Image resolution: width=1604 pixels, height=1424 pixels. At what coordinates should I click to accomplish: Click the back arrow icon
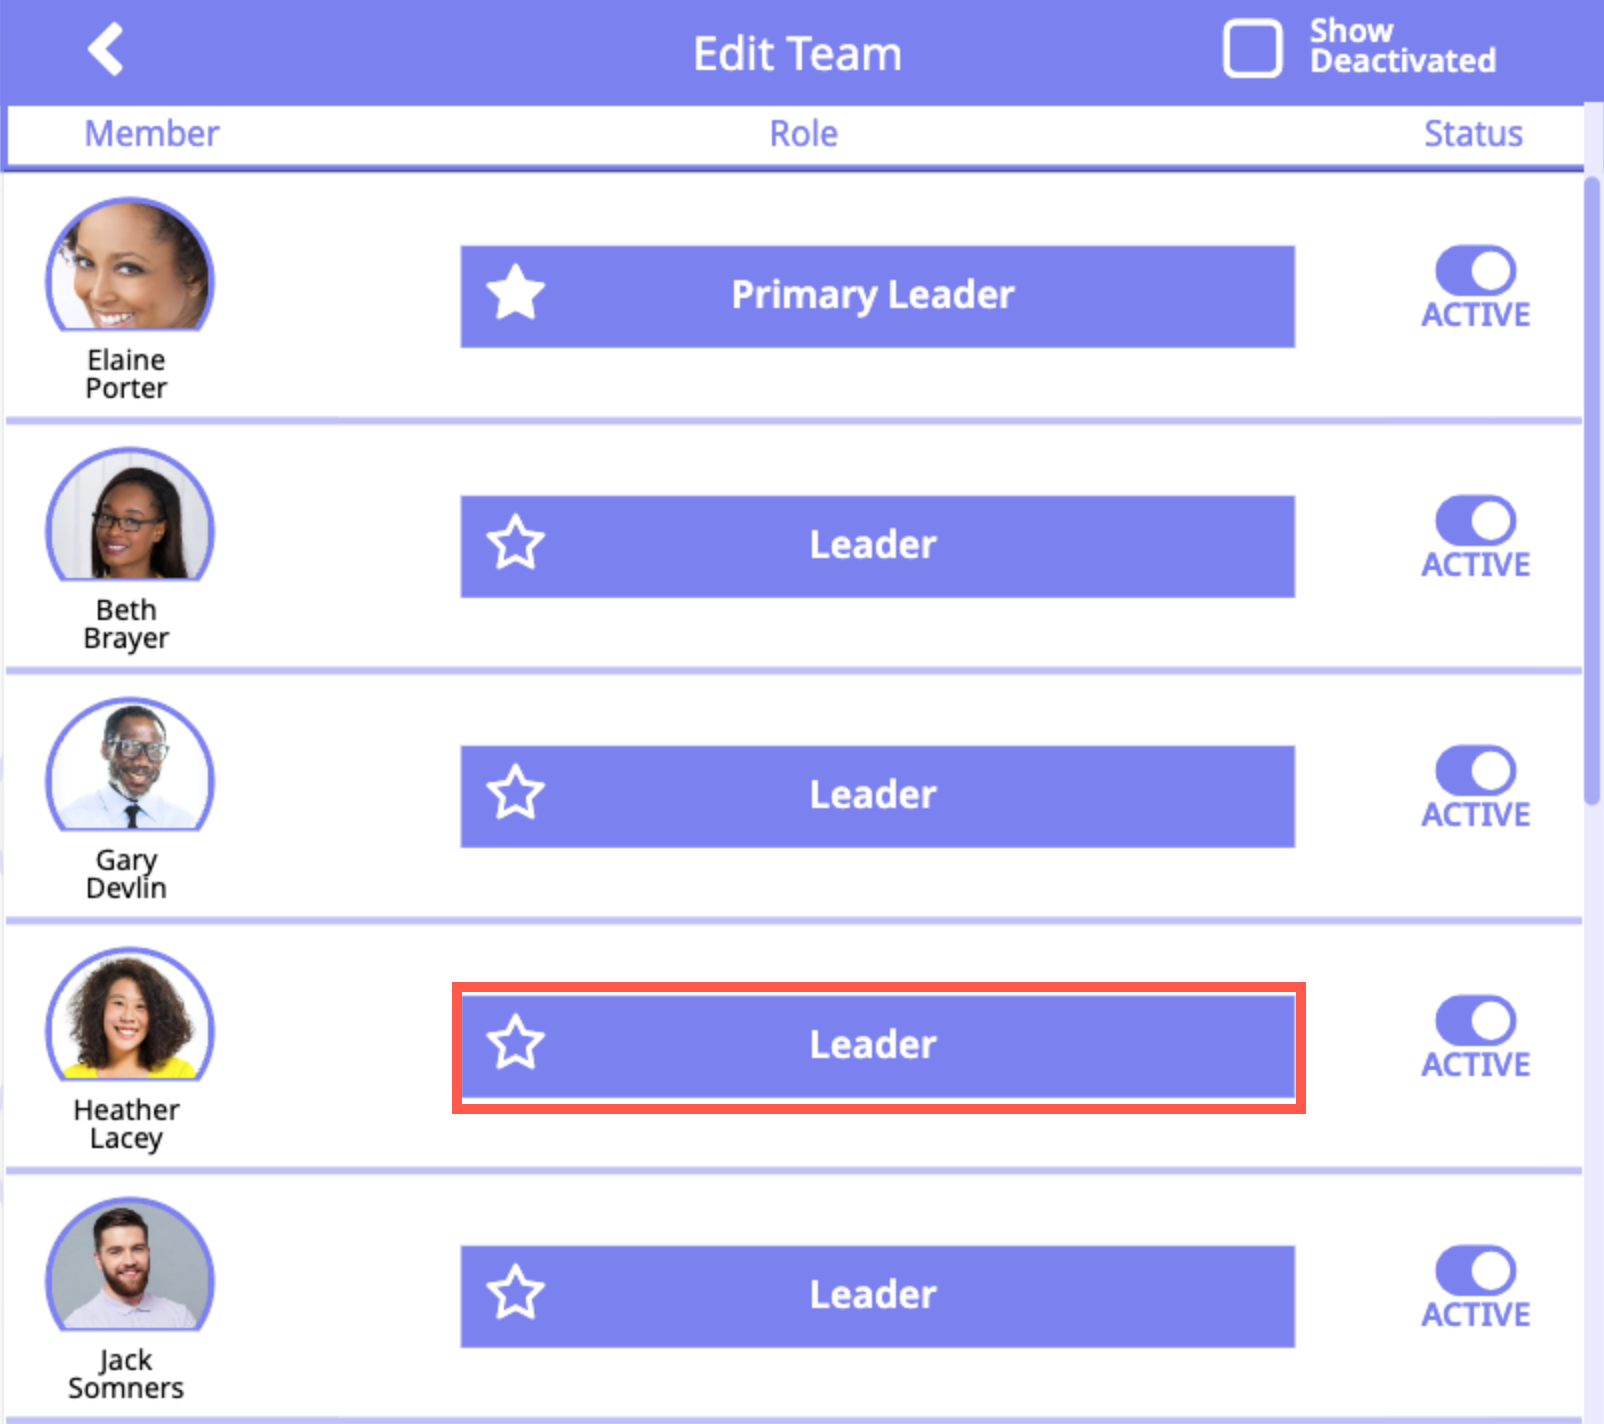(106, 49)
